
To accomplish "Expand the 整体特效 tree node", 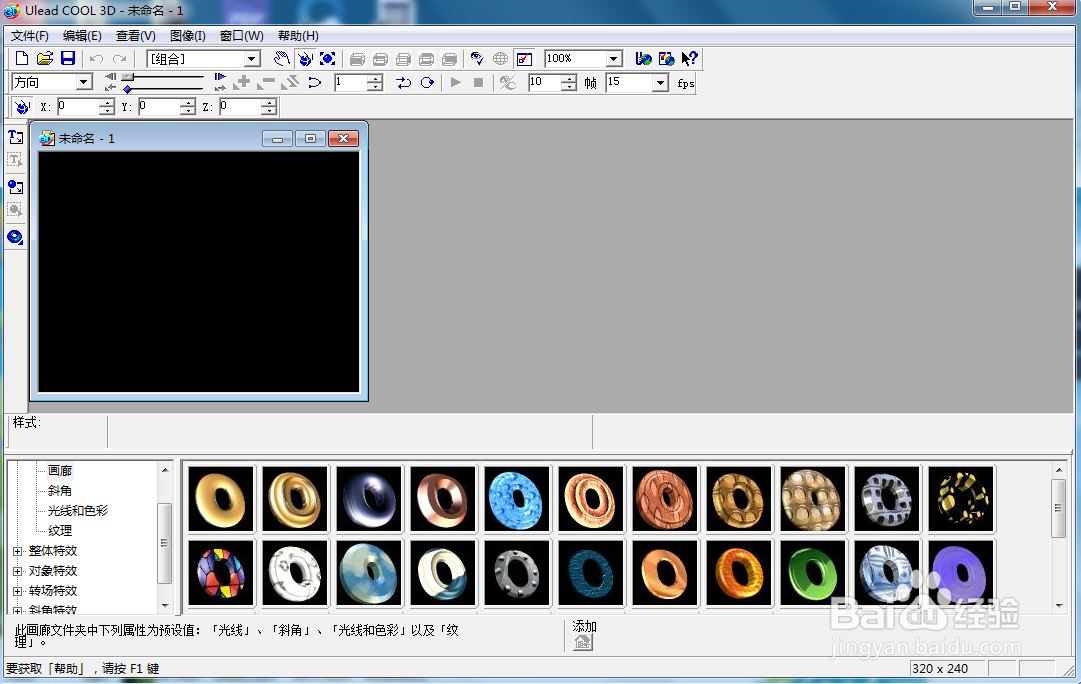I will (18, 551).
